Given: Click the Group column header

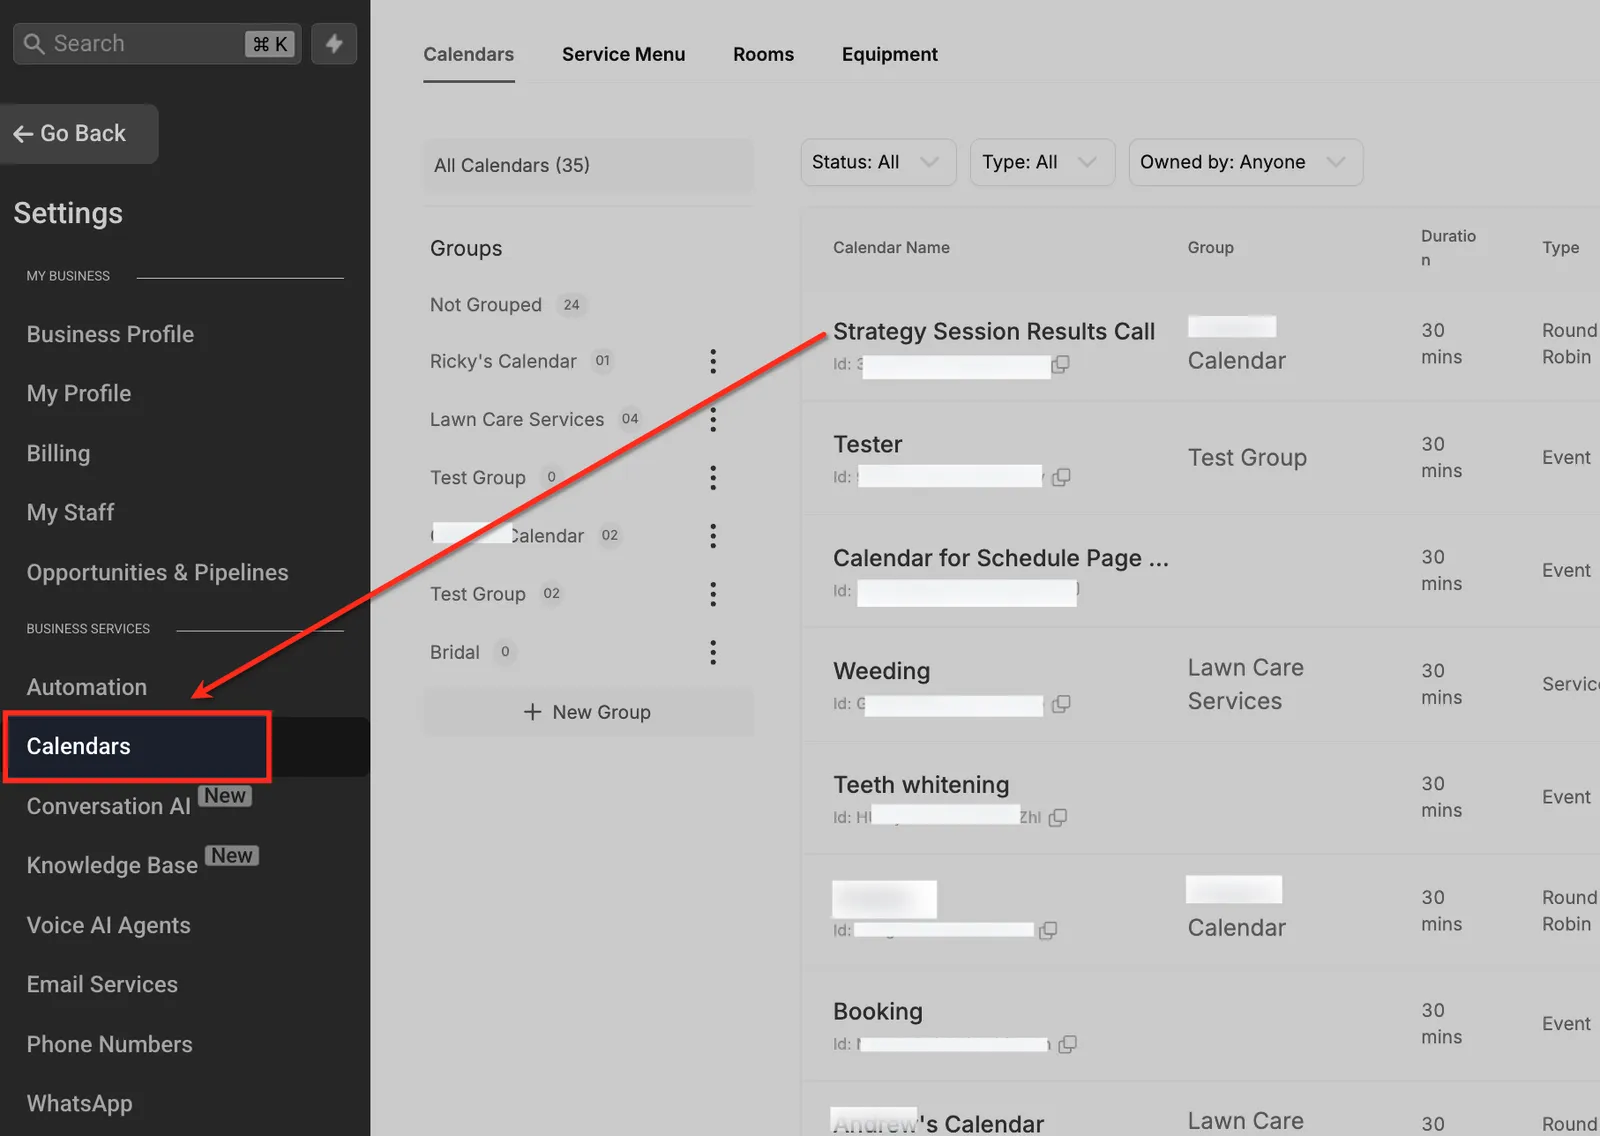Looking at the screenshot, I should 1210,247.
